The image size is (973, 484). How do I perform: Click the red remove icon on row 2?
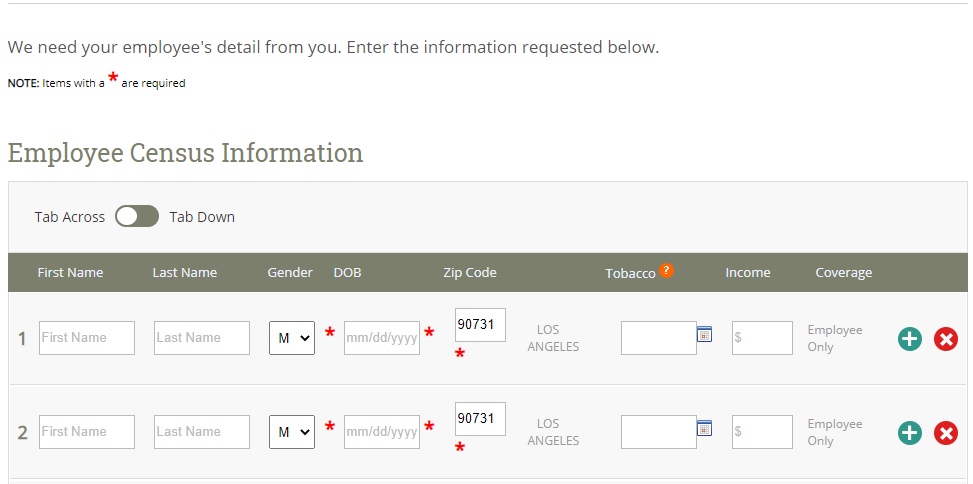click(946, 433)
